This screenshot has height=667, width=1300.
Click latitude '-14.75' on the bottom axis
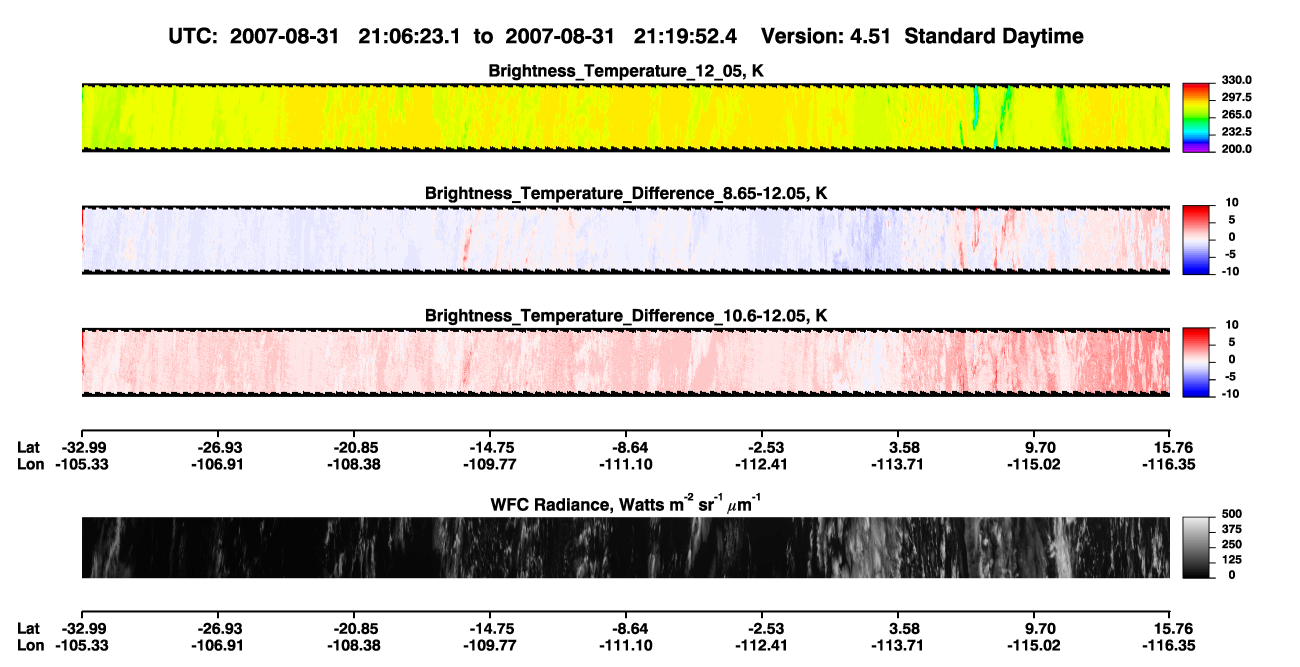[x=489, y=629]
